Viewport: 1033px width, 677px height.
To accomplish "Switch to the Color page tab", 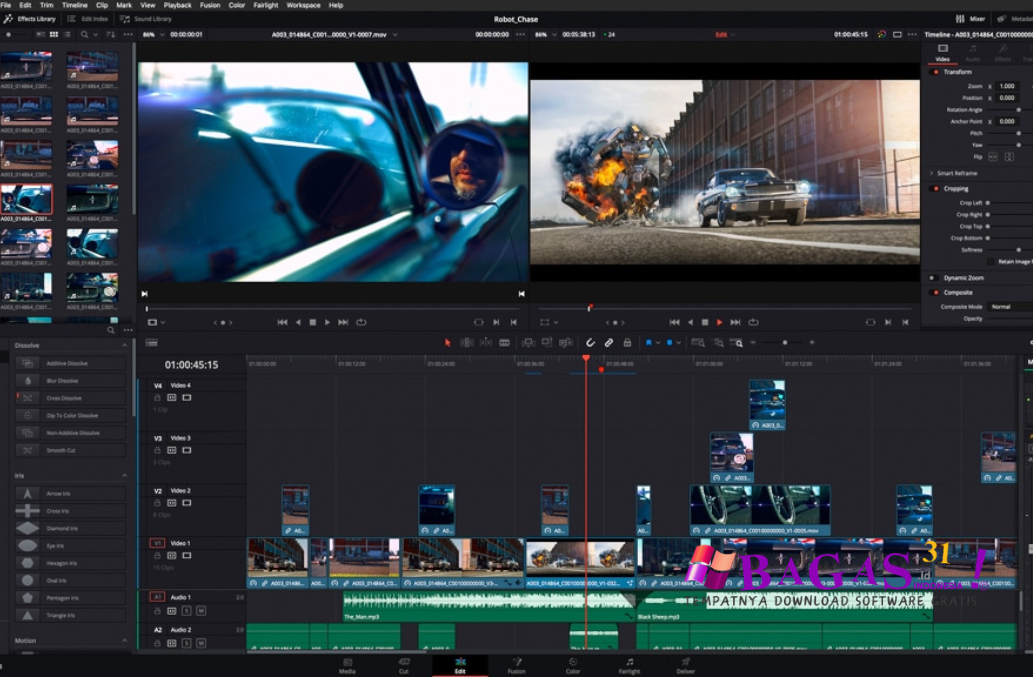I will click(x=573, y=666).
